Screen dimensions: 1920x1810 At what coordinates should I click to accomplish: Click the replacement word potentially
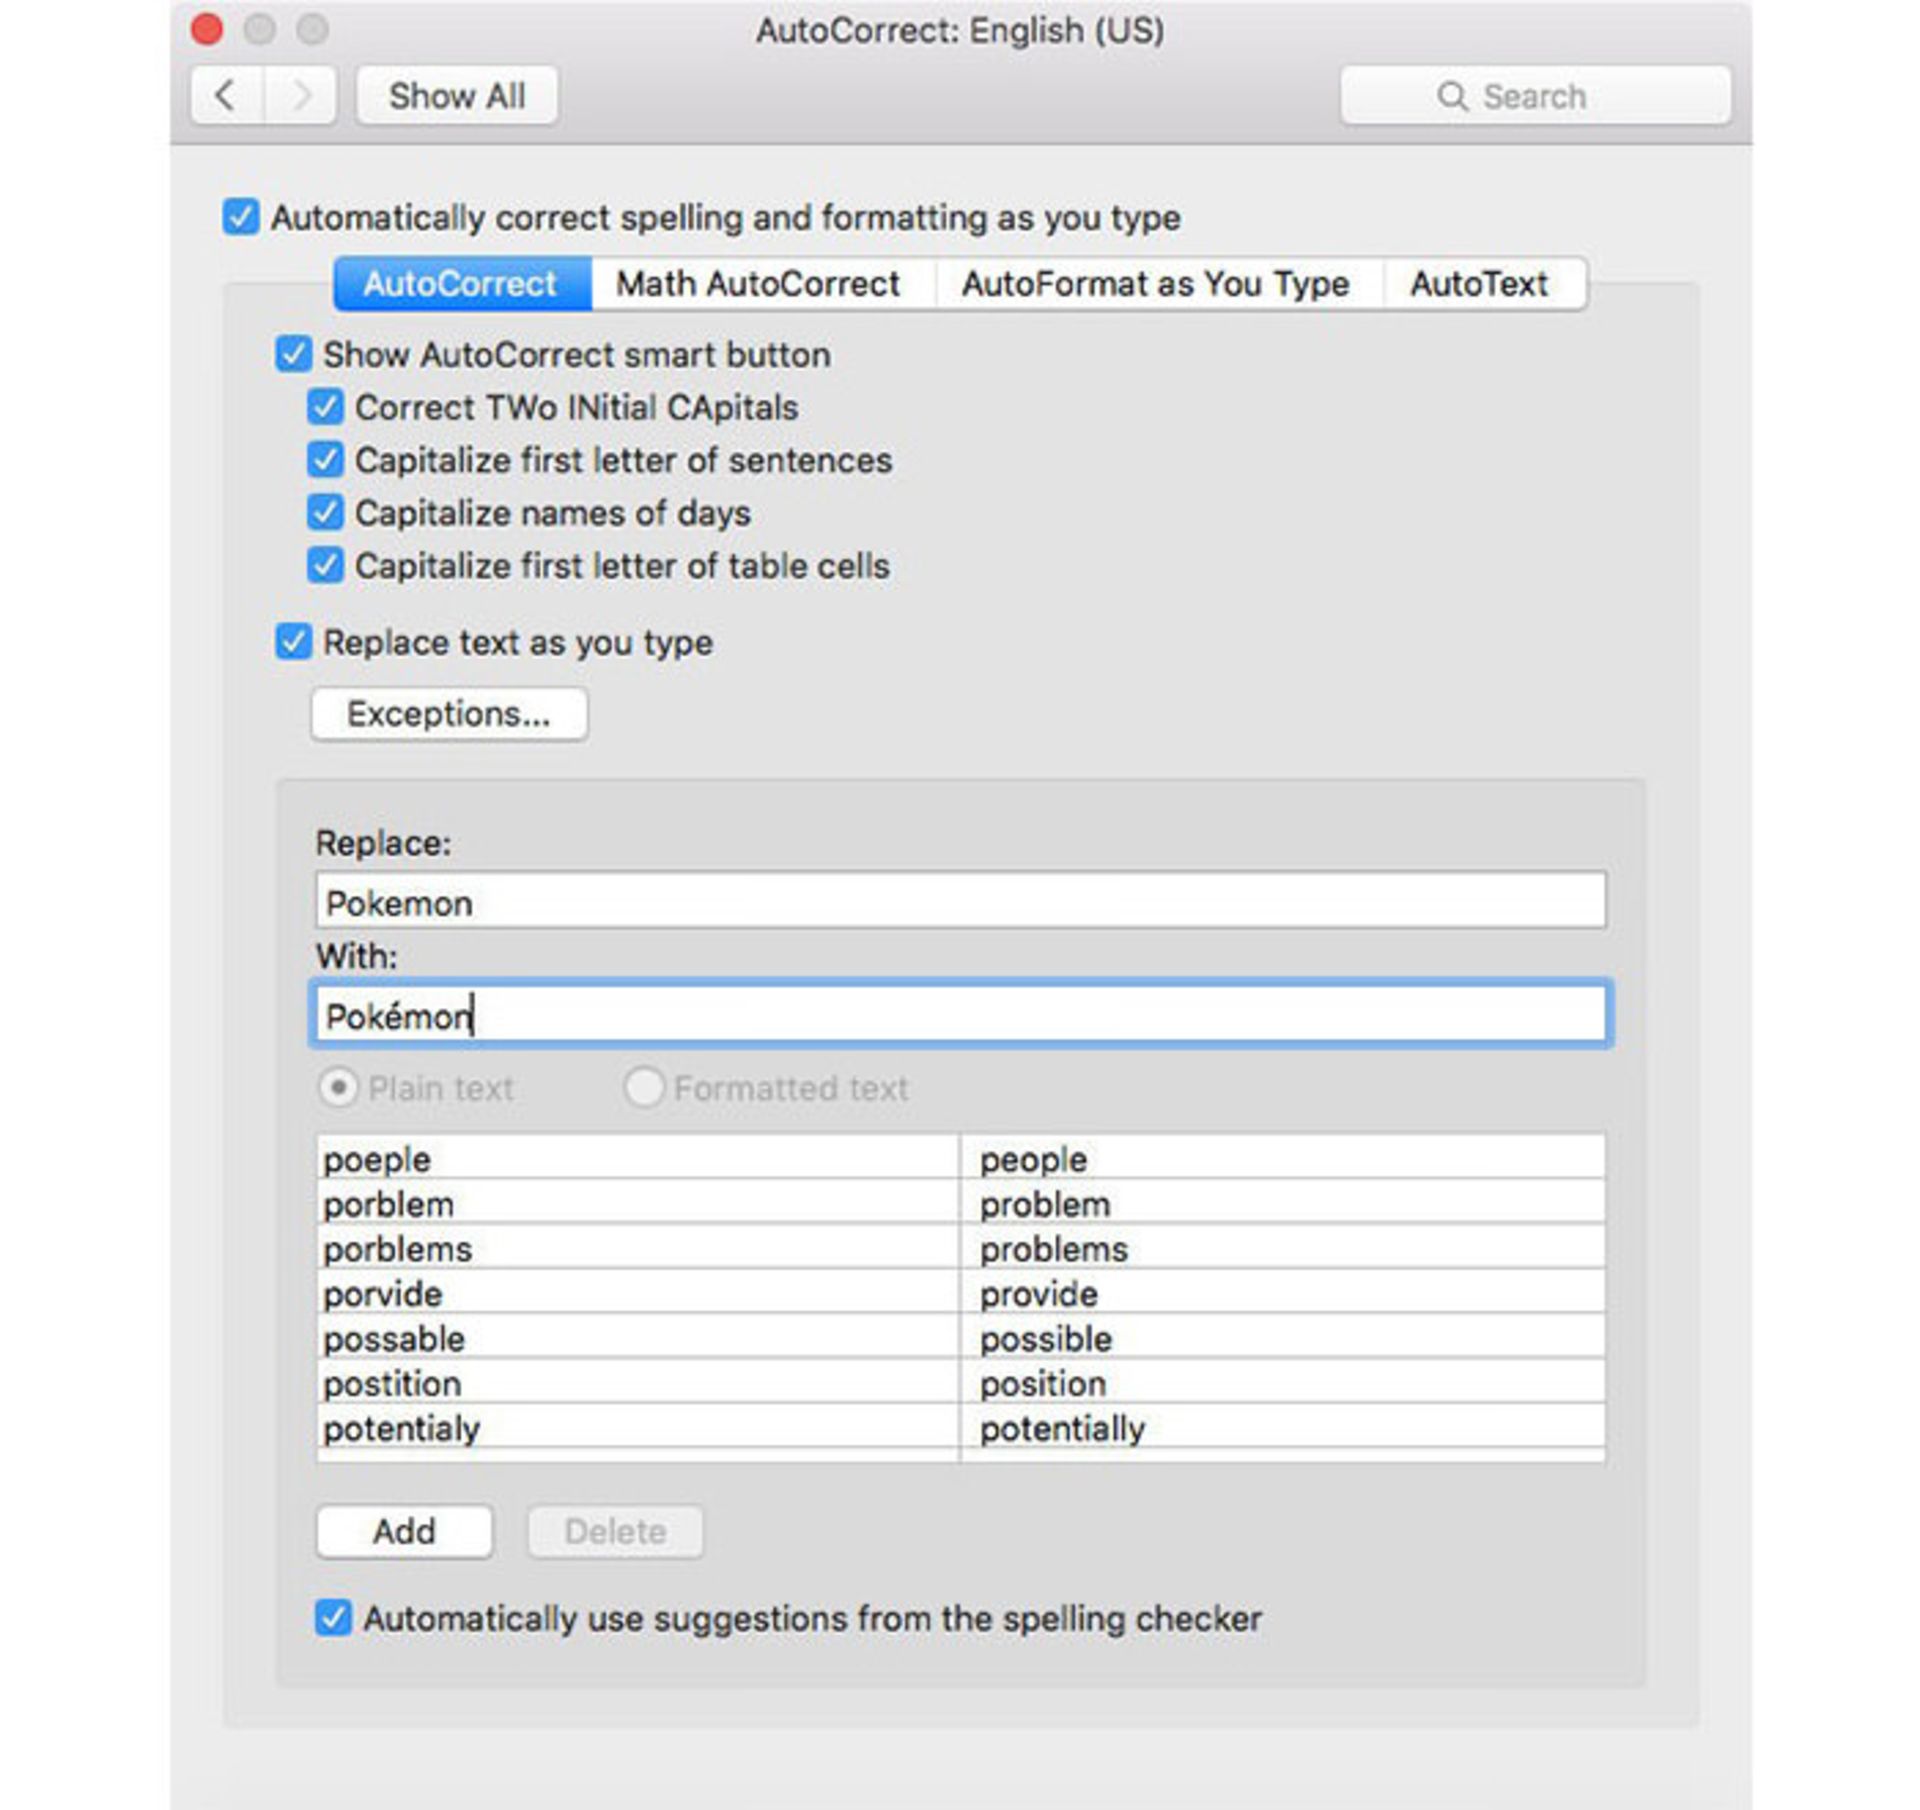(x=1062, y=1429)
